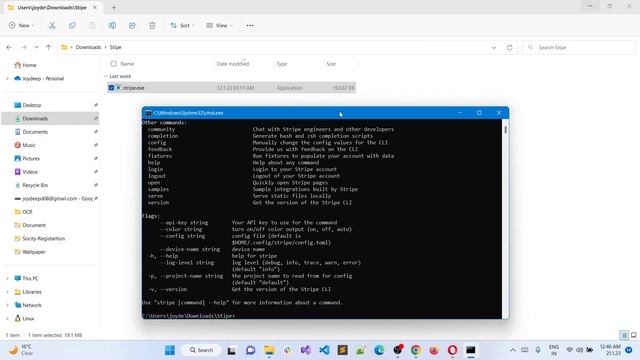640x360 pixels.
Task: Open Chat app on taskbar
Action: pyautogui.click(x=250, y=350)
